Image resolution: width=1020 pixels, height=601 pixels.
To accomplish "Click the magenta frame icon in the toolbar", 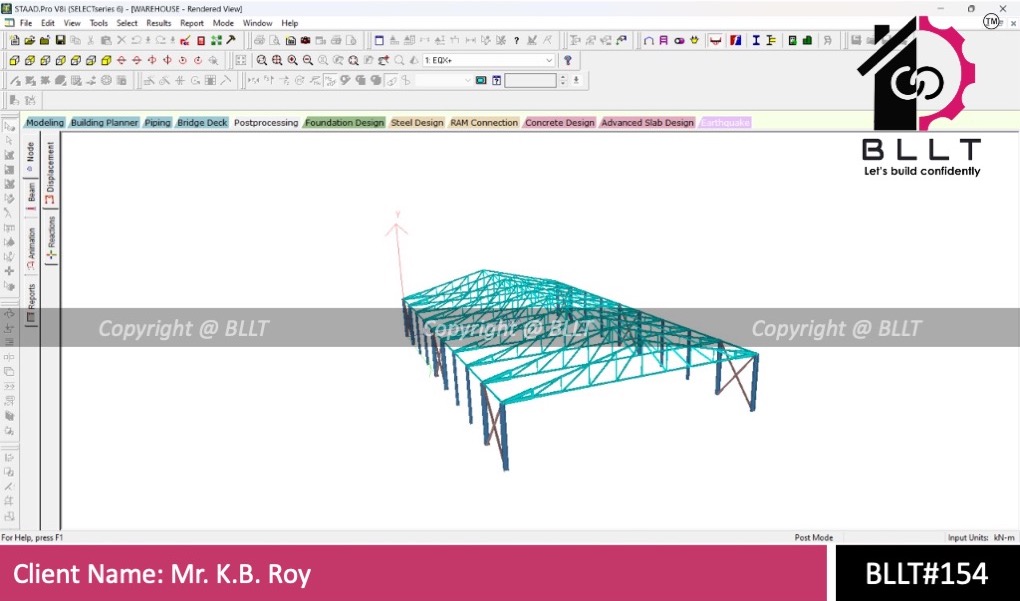I will [x=664, y=40].
